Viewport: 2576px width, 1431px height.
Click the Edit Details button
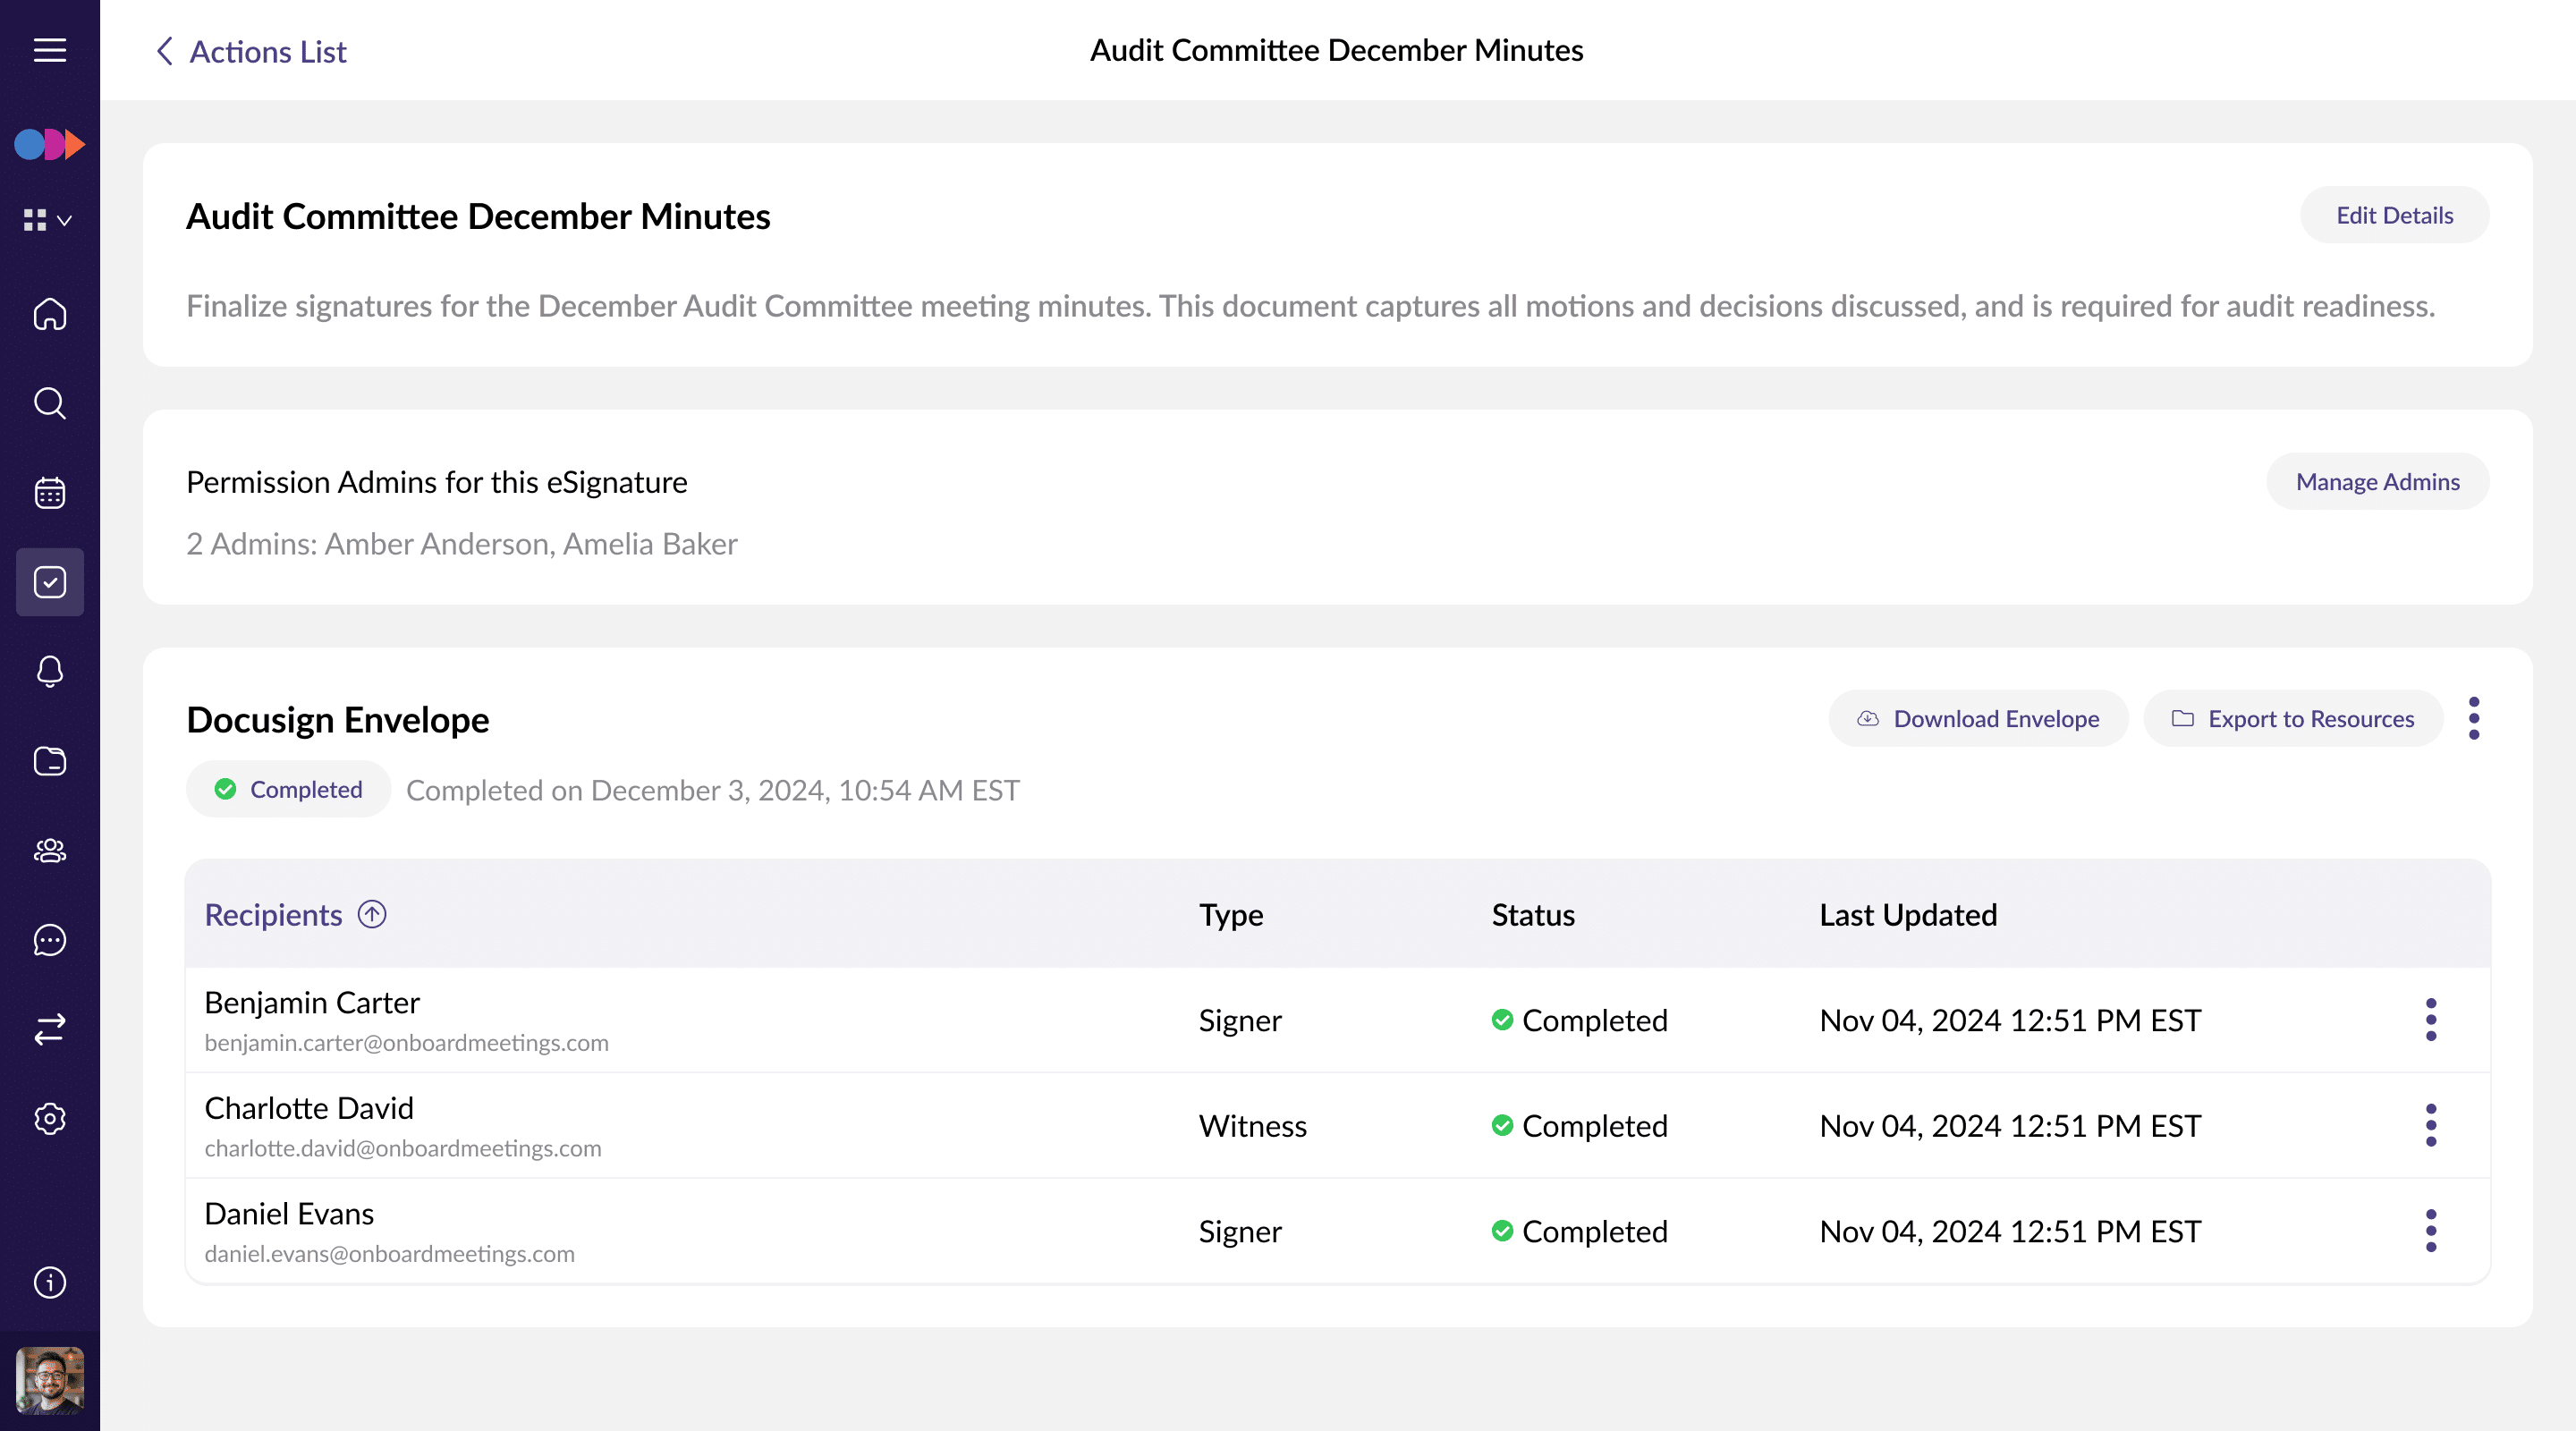(x=2393, y=215)
